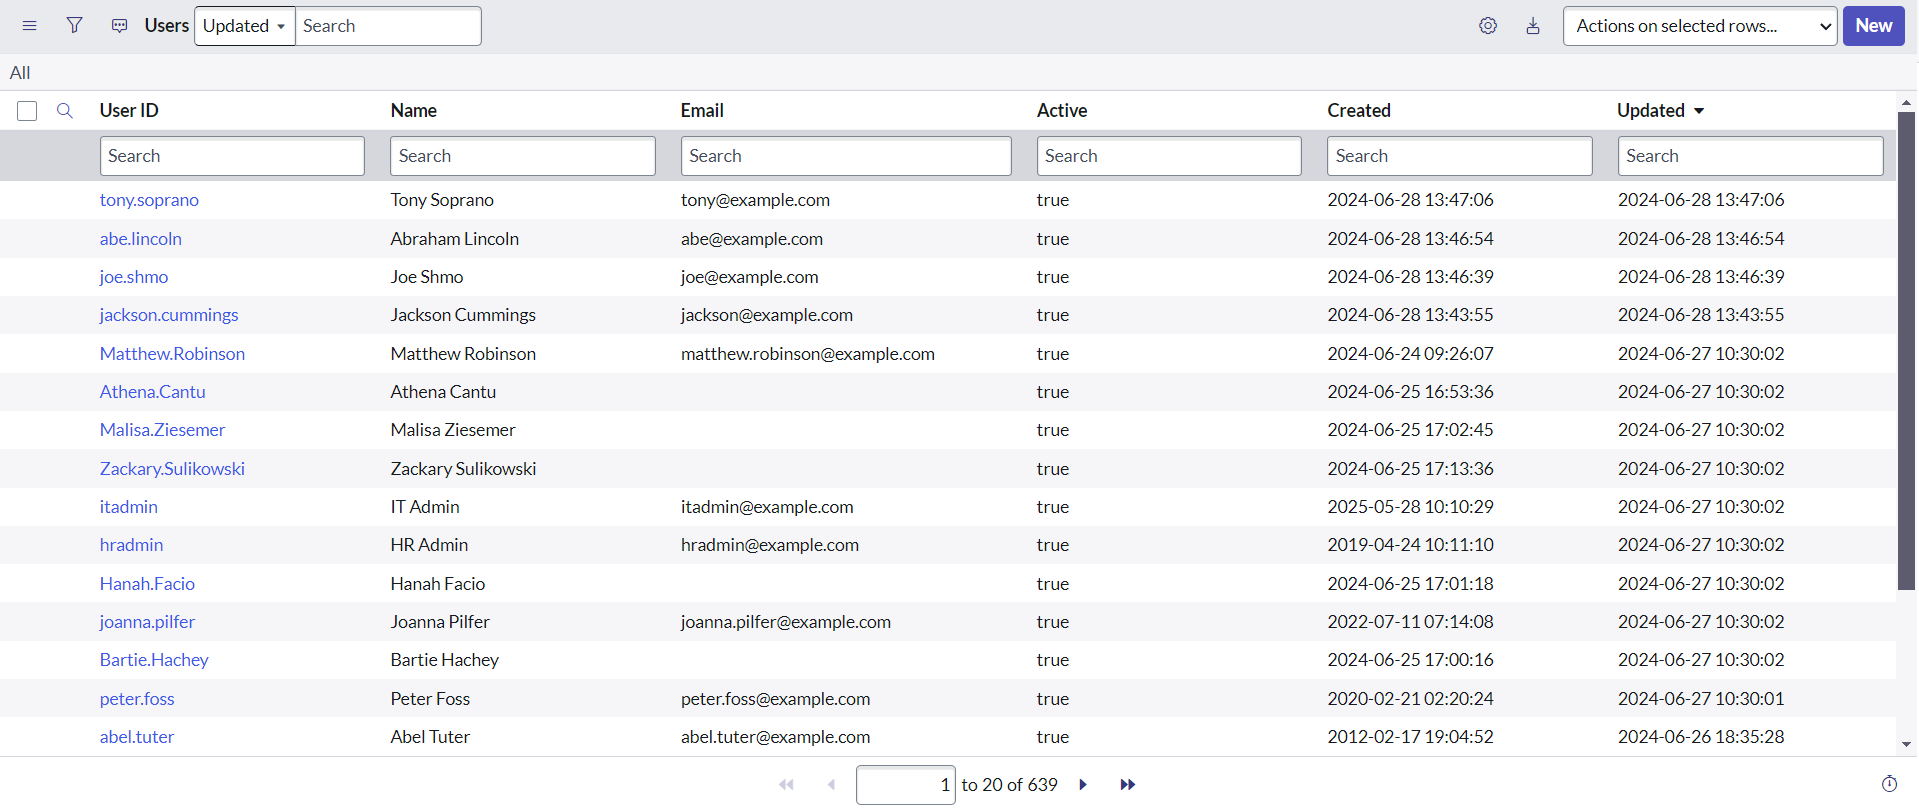
Task: Open the Matthew.Robinson user link
Action: [x=172, y=354]
